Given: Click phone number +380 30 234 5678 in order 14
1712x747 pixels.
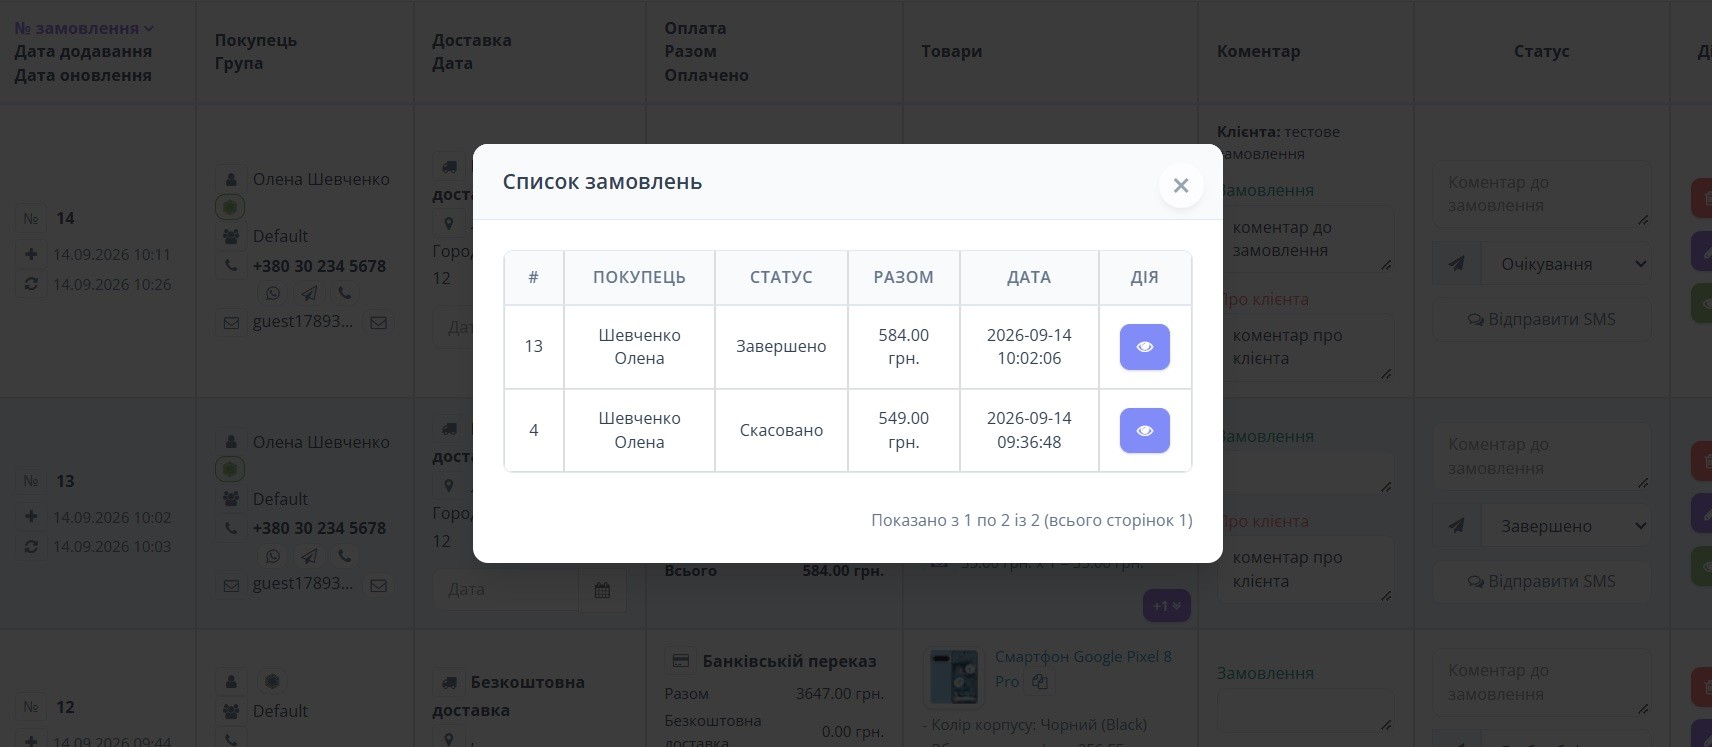Looking at the screenshot, I should click(319, 266).
